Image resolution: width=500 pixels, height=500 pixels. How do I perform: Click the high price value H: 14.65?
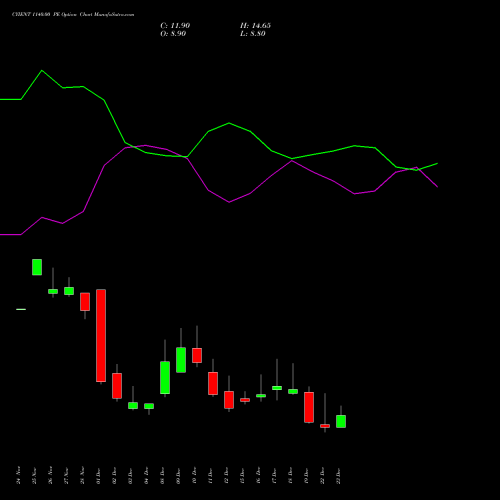pos(255,26)
